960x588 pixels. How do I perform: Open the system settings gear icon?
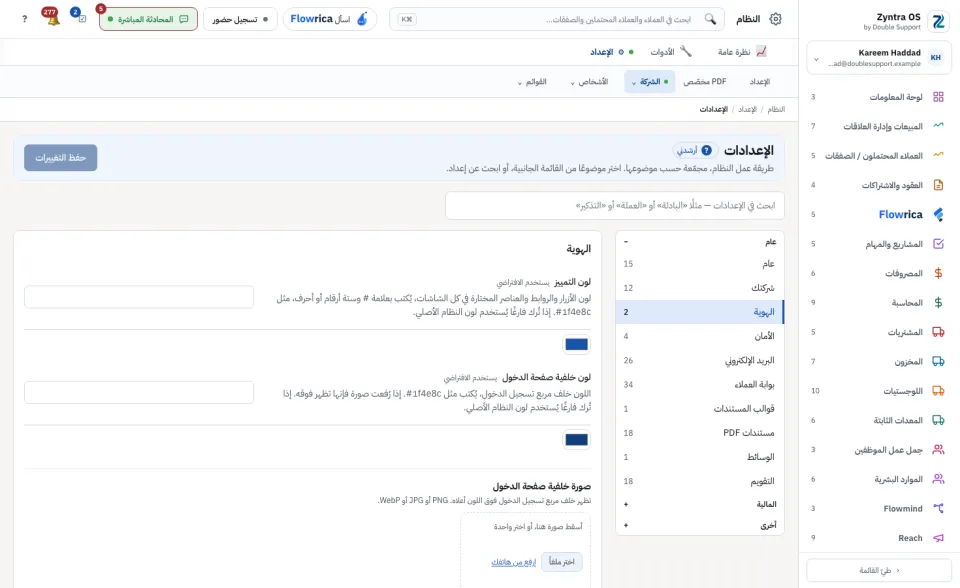coord(775,19)
